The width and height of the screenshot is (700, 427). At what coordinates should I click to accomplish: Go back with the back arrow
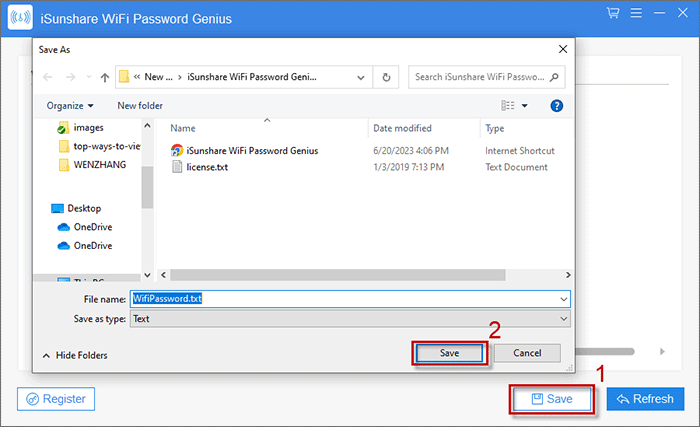[x=48, y=77]
